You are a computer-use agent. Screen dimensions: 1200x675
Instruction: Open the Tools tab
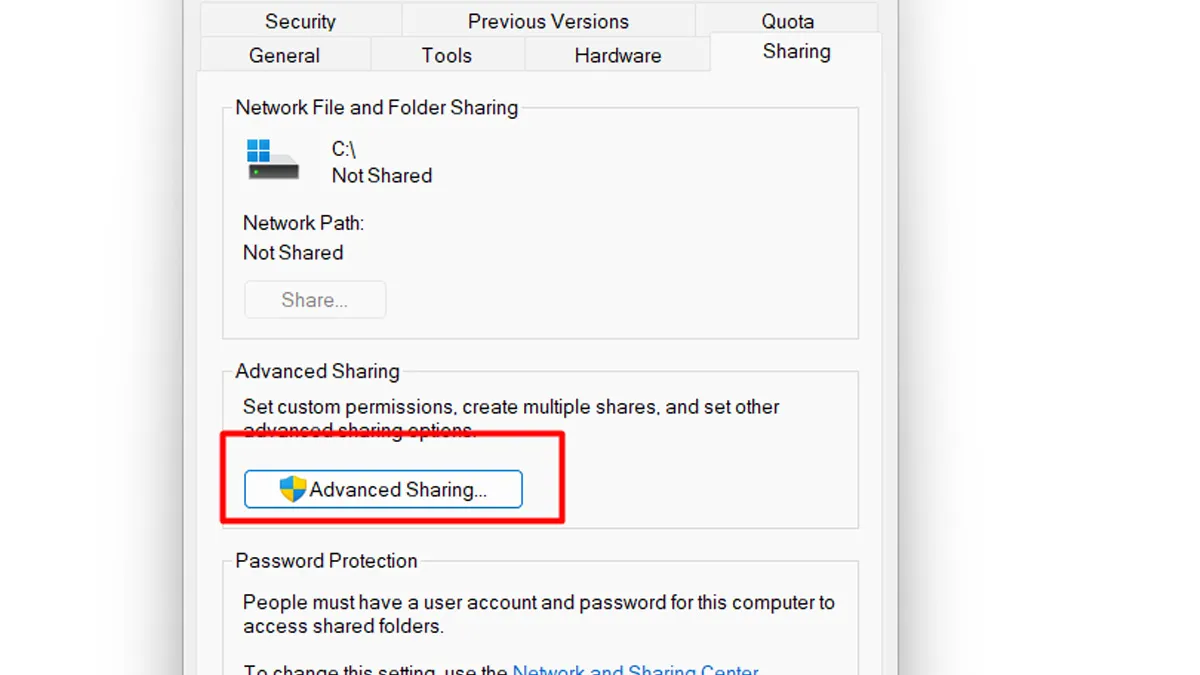point(446,55)
